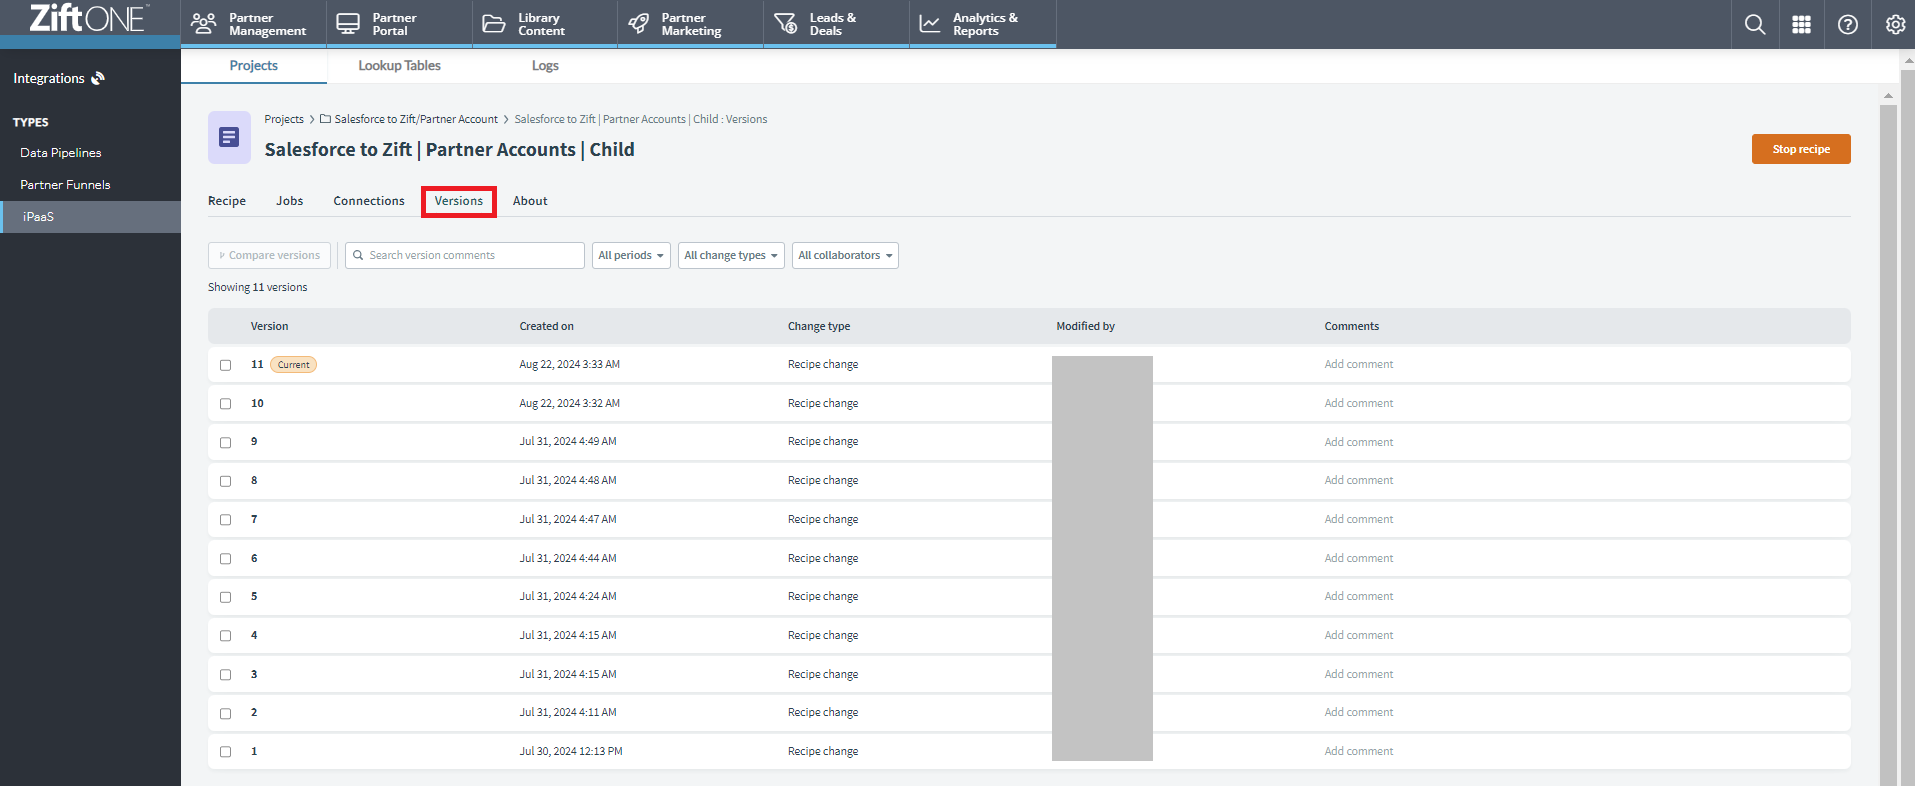The width and height of the screenshot is (1915, 786).
Task: Click the Modified by column header
Action: point(1085,326)
